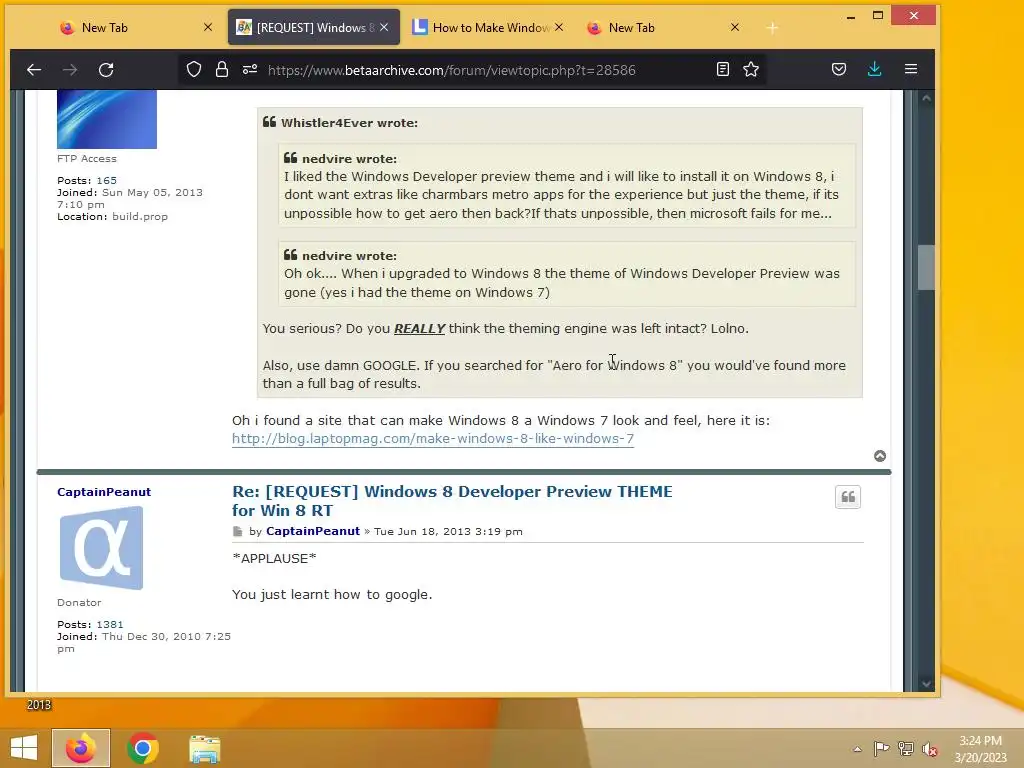1024x768 pixels.
Task: Click the betaarchive URL address field
Action: [451, 70]
